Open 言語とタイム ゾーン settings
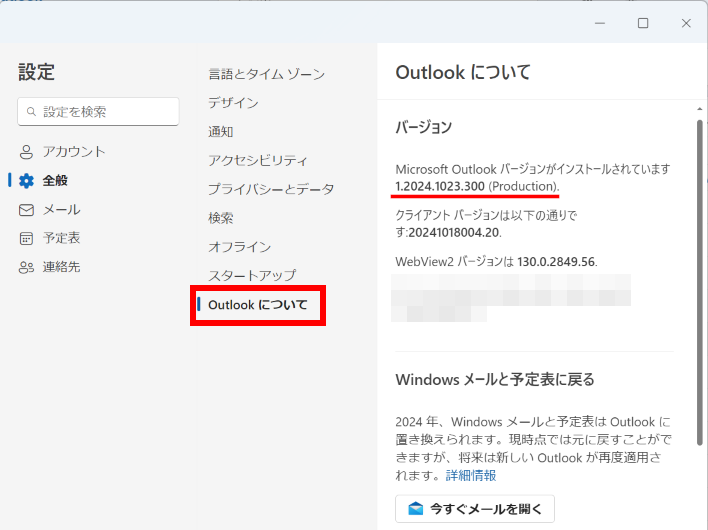Screen dimensions: 708x530 (266, 74)
